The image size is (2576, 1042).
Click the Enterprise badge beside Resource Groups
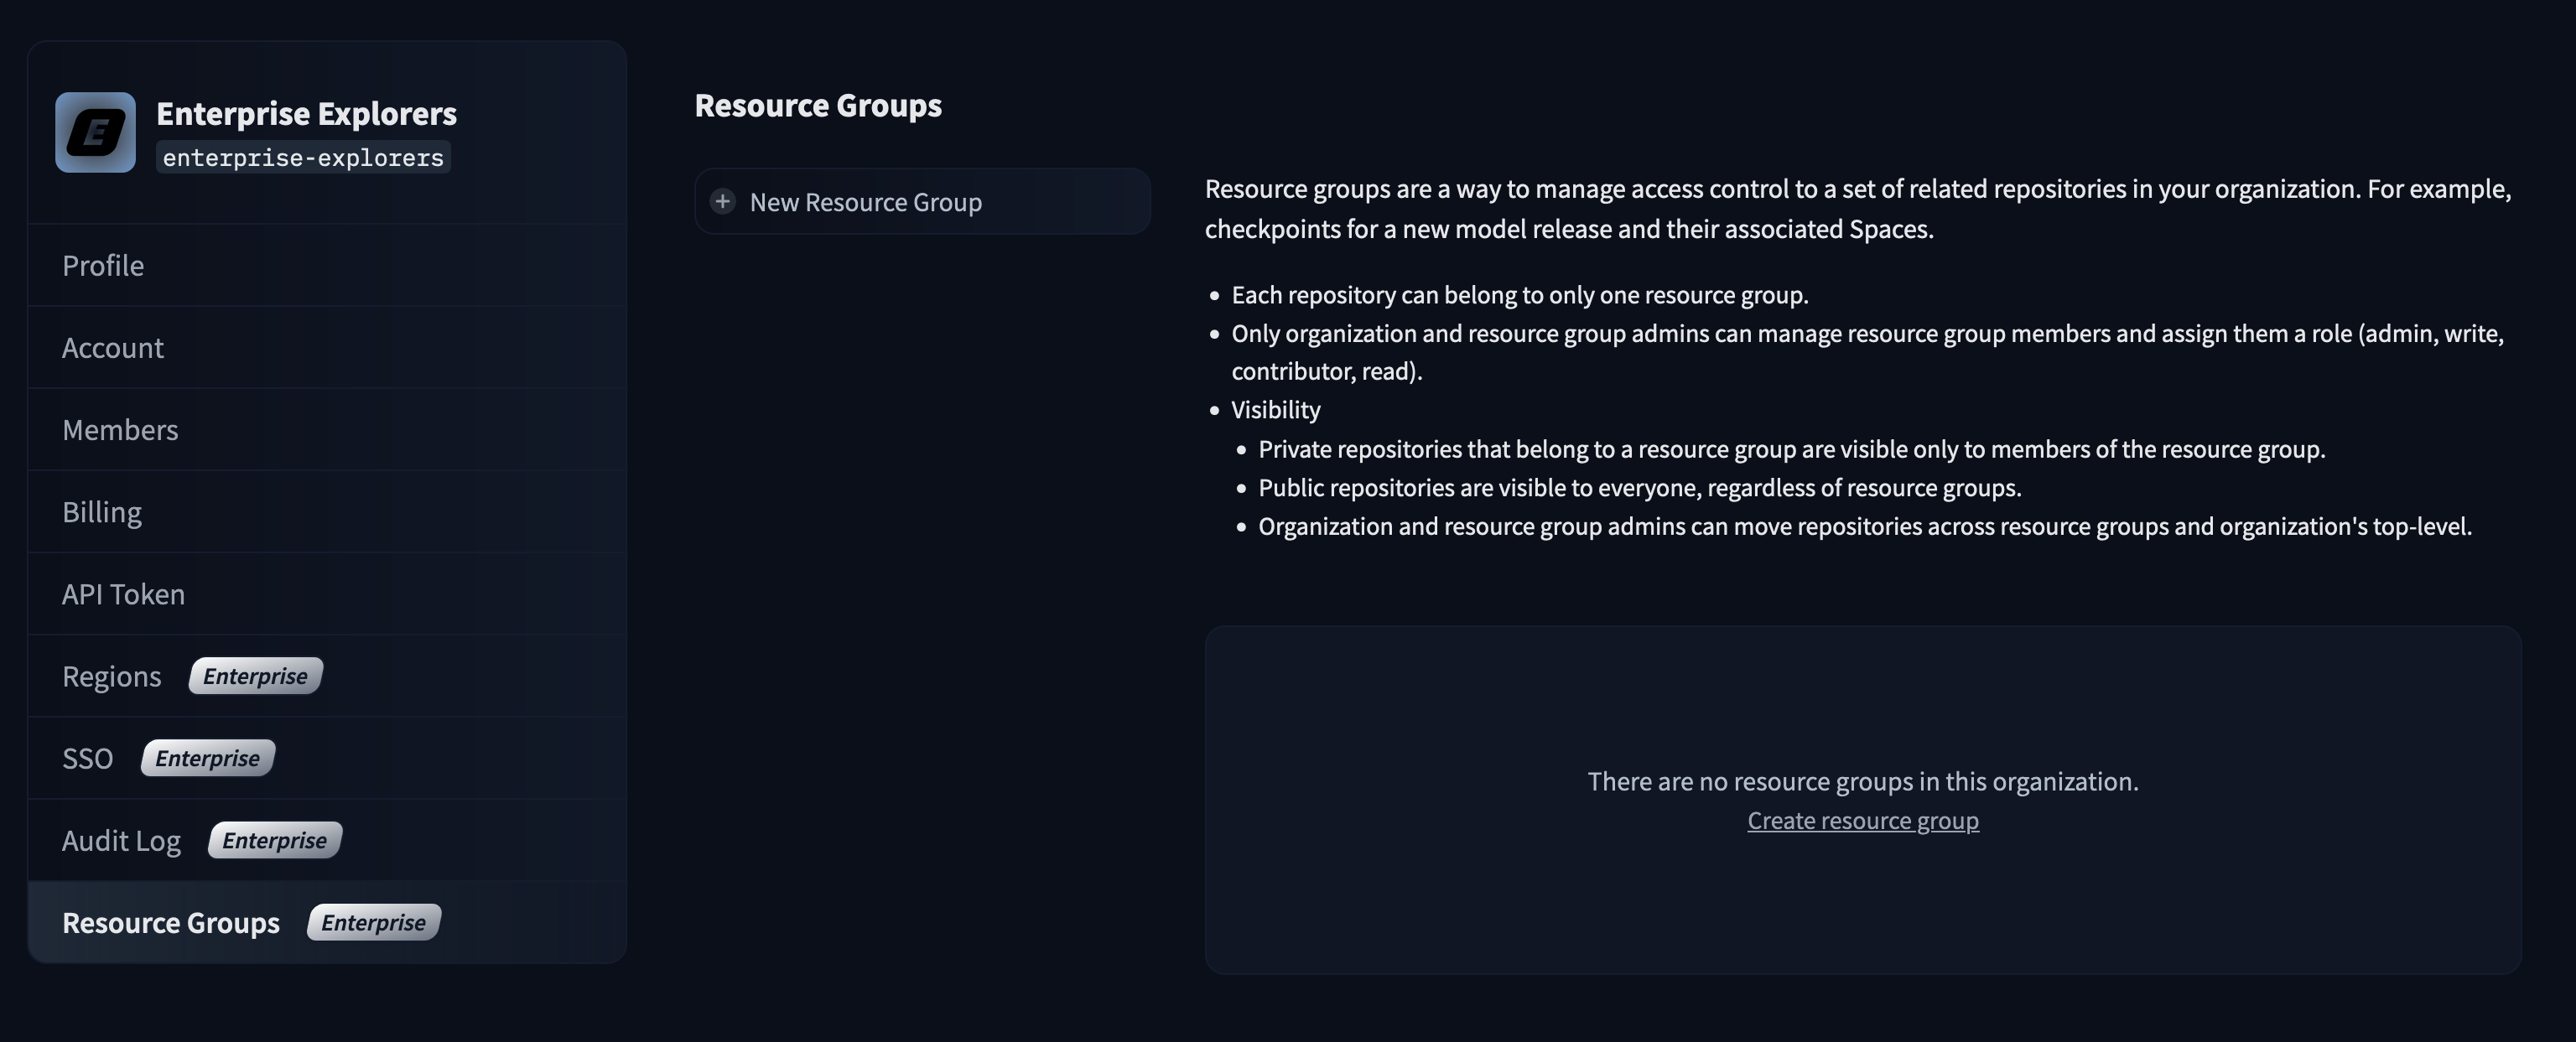coord(373,922)
